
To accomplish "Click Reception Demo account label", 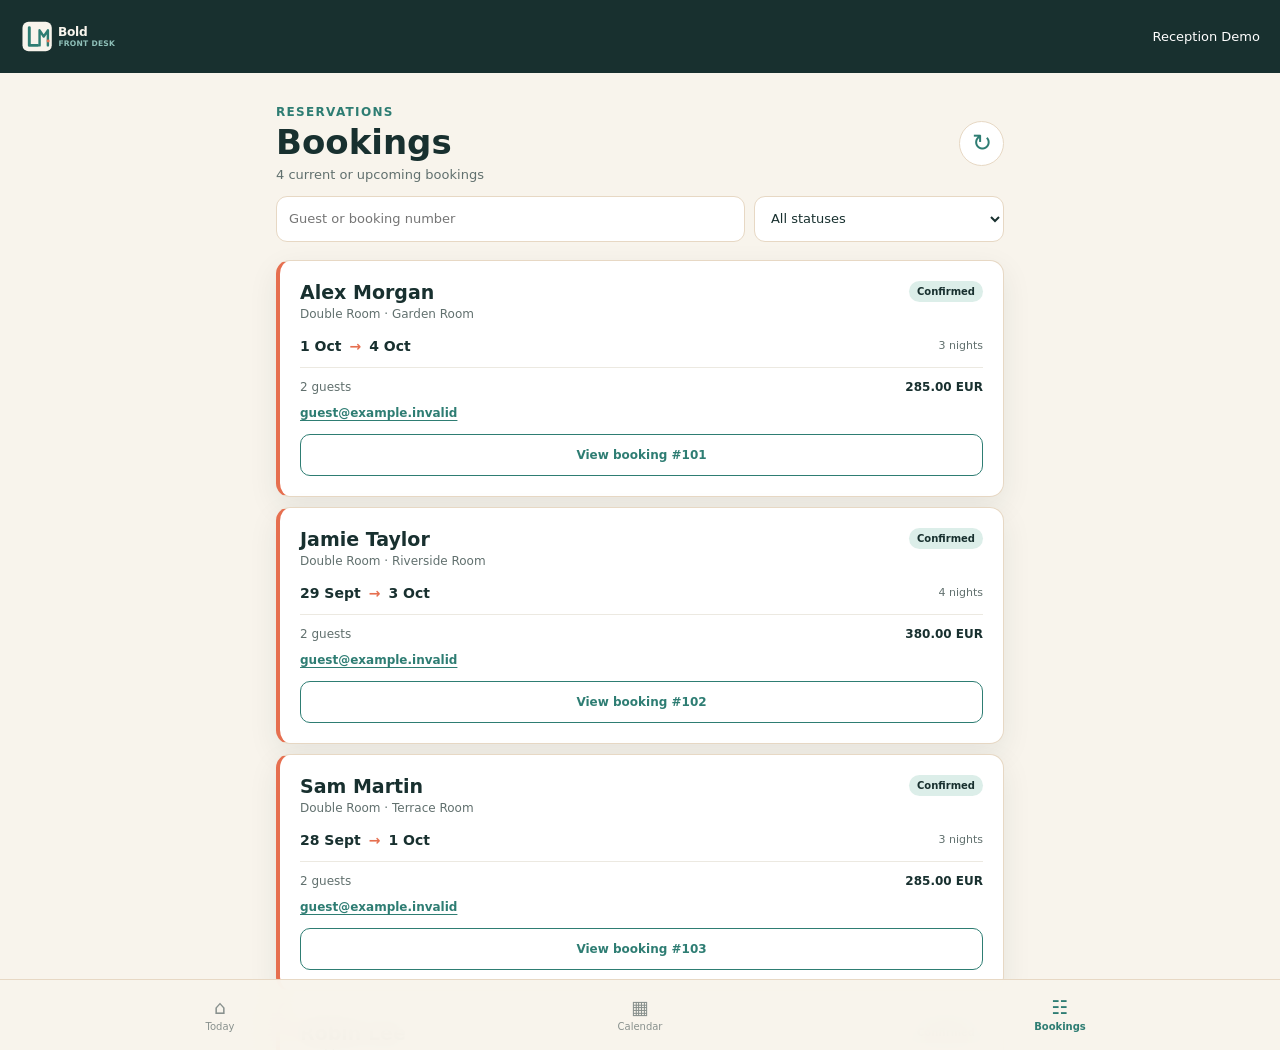I will [1206, 37].
